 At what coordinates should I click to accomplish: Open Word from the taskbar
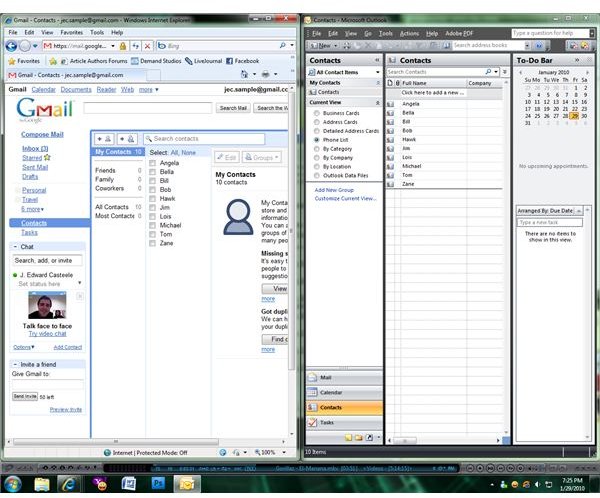[x=129, y=484]
